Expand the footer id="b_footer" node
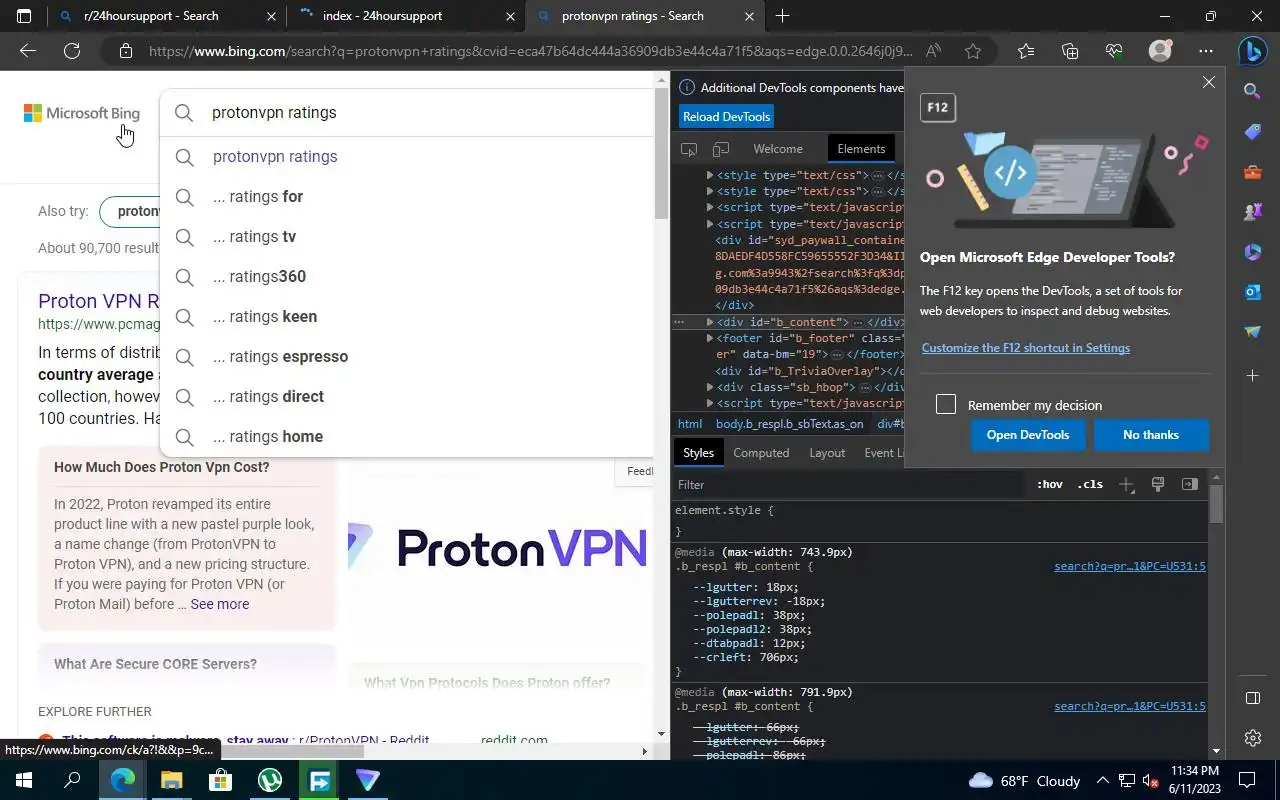This screenshot has width=1280, height=800. pos(710,338)
